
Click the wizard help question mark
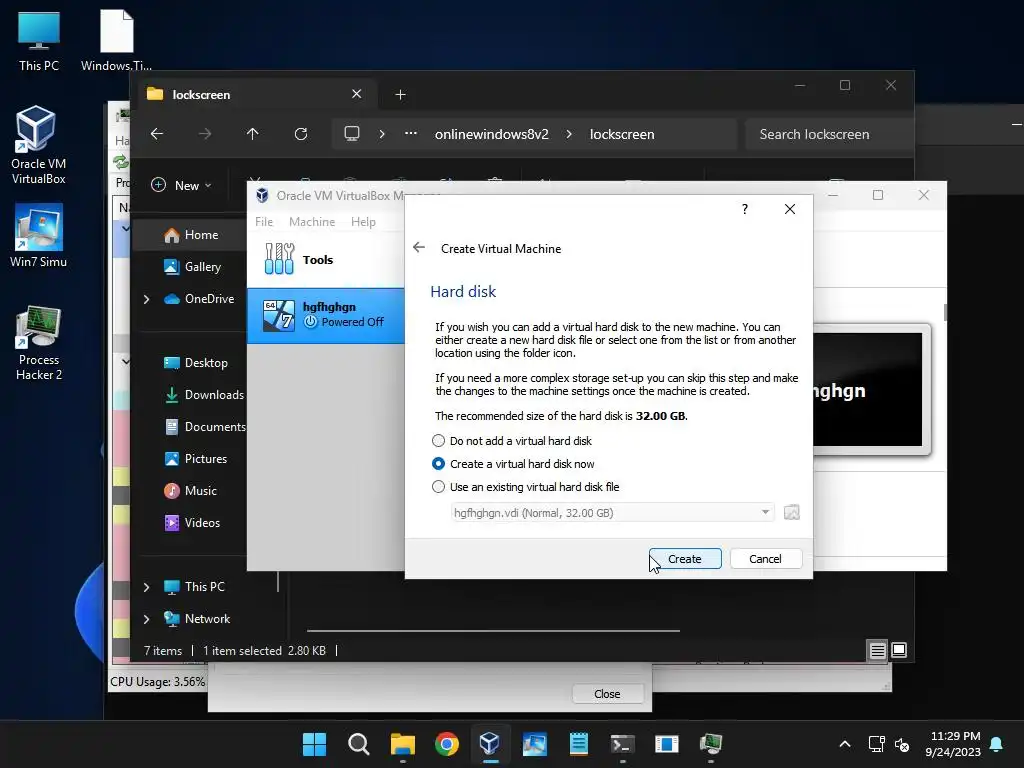click(x=744, y=209)
